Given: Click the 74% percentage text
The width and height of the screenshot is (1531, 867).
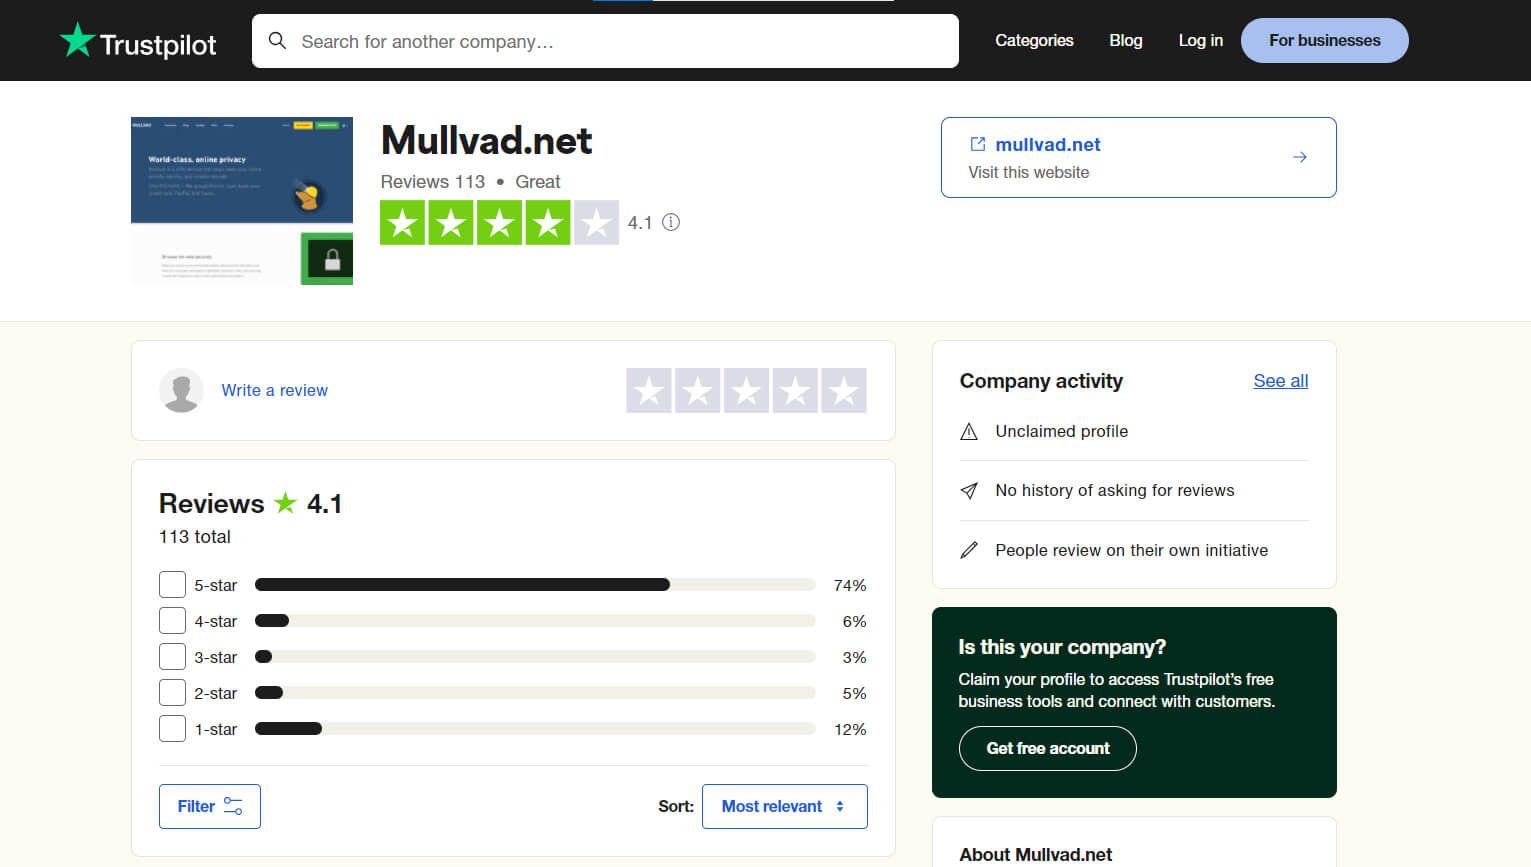Looking at the screenshot, I should (850, 585).
